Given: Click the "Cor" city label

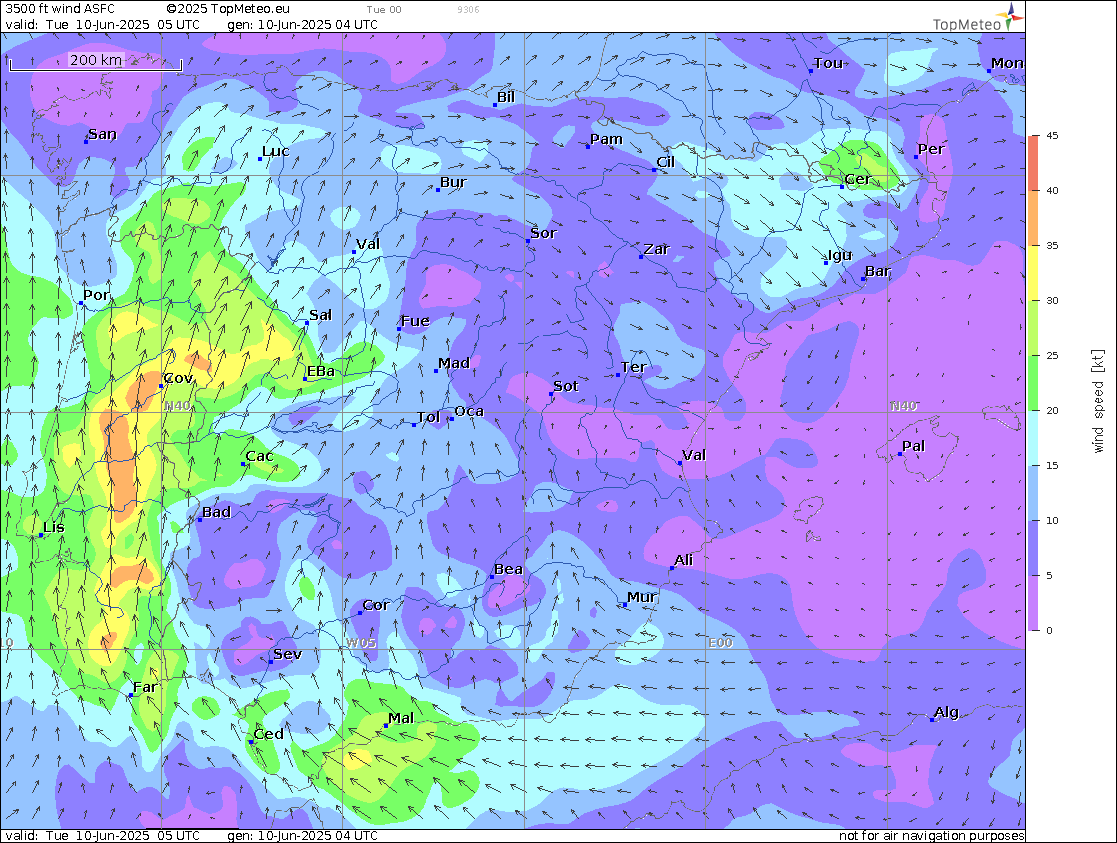Looking at the screenshot, I should [x=376, y=605].
